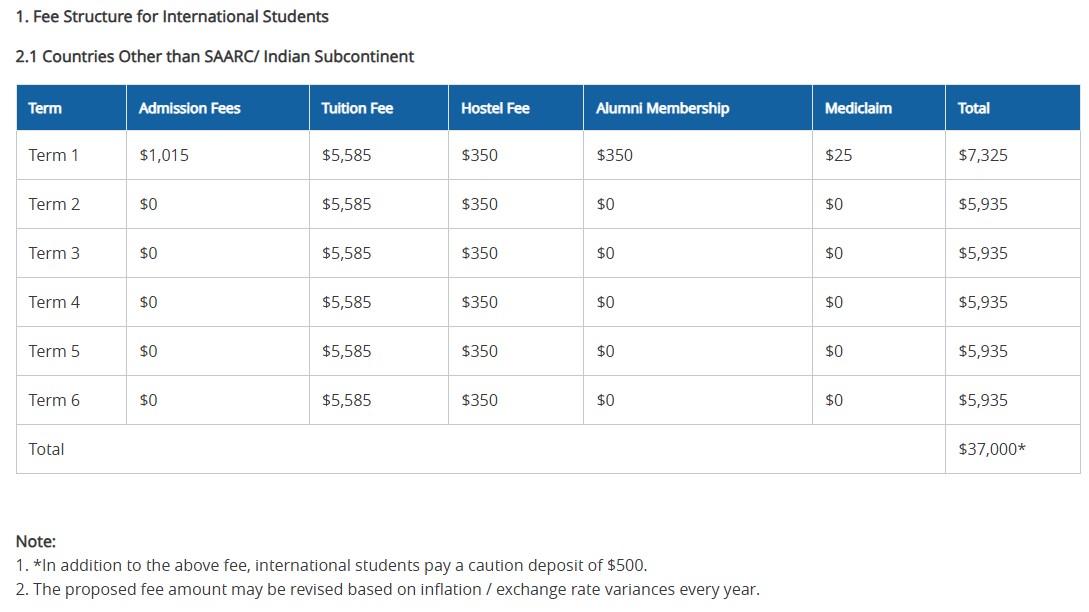Select the Term 6 row label
Viewport: 1089px width, 612px height.
point(54,400)
